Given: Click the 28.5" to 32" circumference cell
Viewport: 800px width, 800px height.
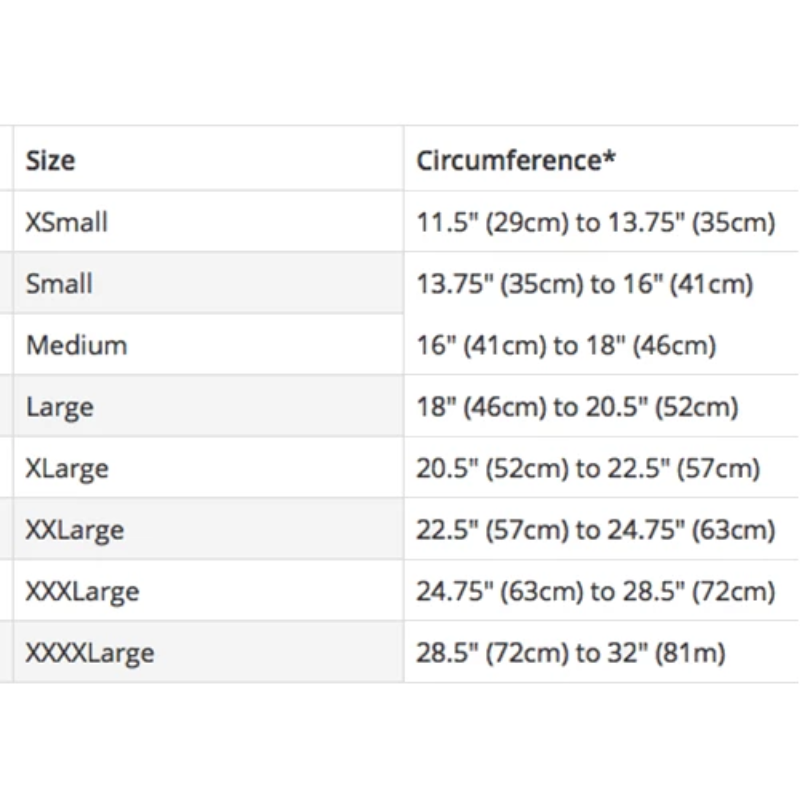Looking at the screenshot, I should pyautogui.click(x=571, y=654).
